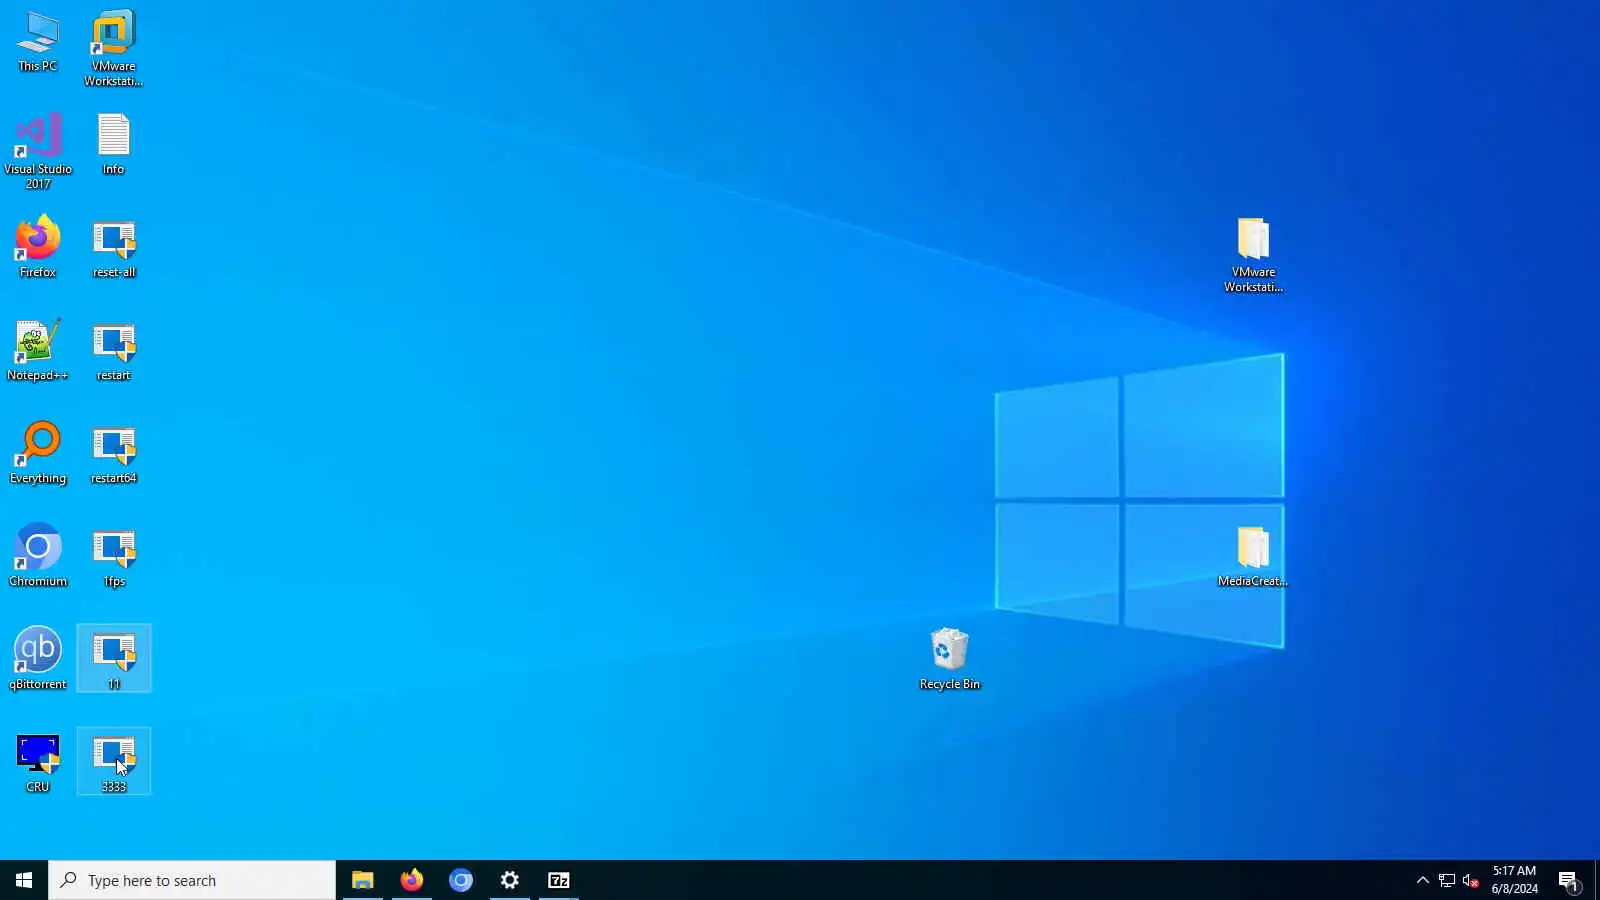The image size is (1600, 900).
Task: Switch to Chromium in the taskbar
Action: tap(460, 880)
